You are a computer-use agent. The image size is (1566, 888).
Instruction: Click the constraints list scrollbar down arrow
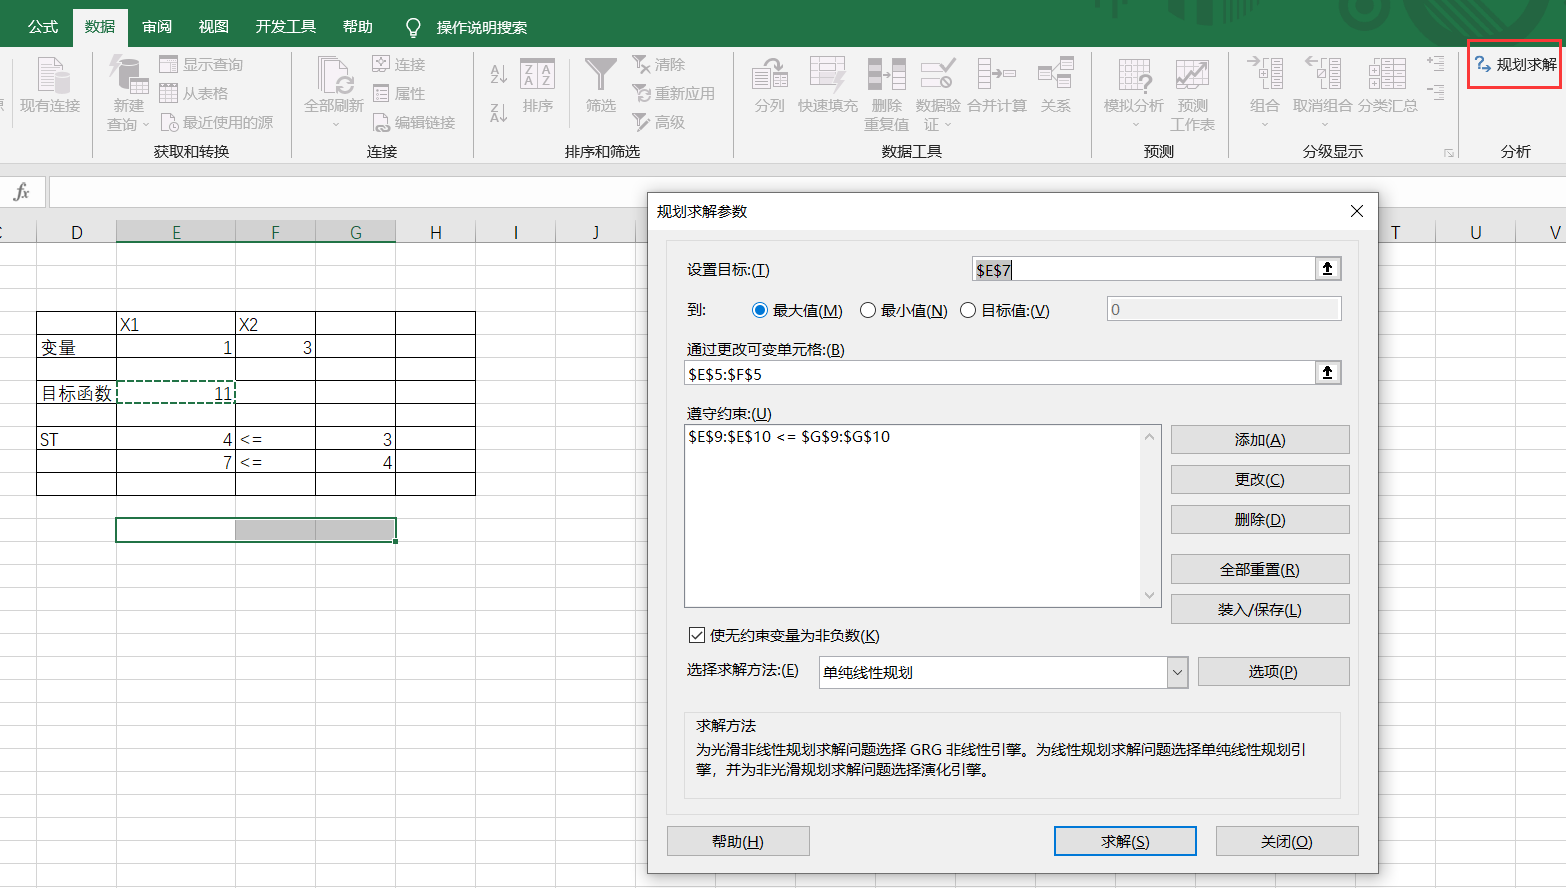tap(1149, 596)
